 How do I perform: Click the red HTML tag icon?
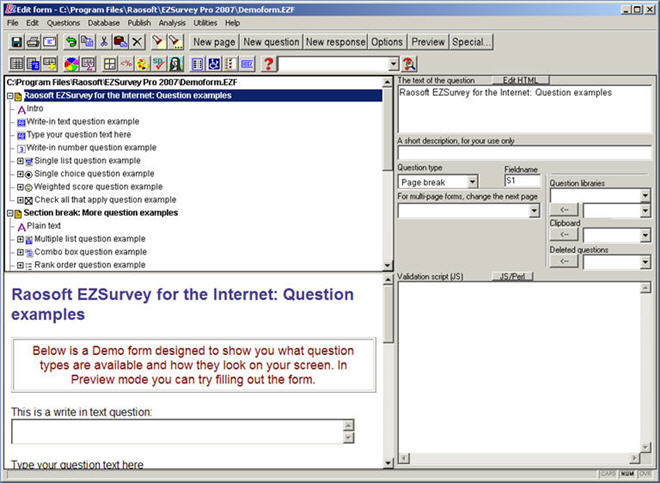click(126, 64)
